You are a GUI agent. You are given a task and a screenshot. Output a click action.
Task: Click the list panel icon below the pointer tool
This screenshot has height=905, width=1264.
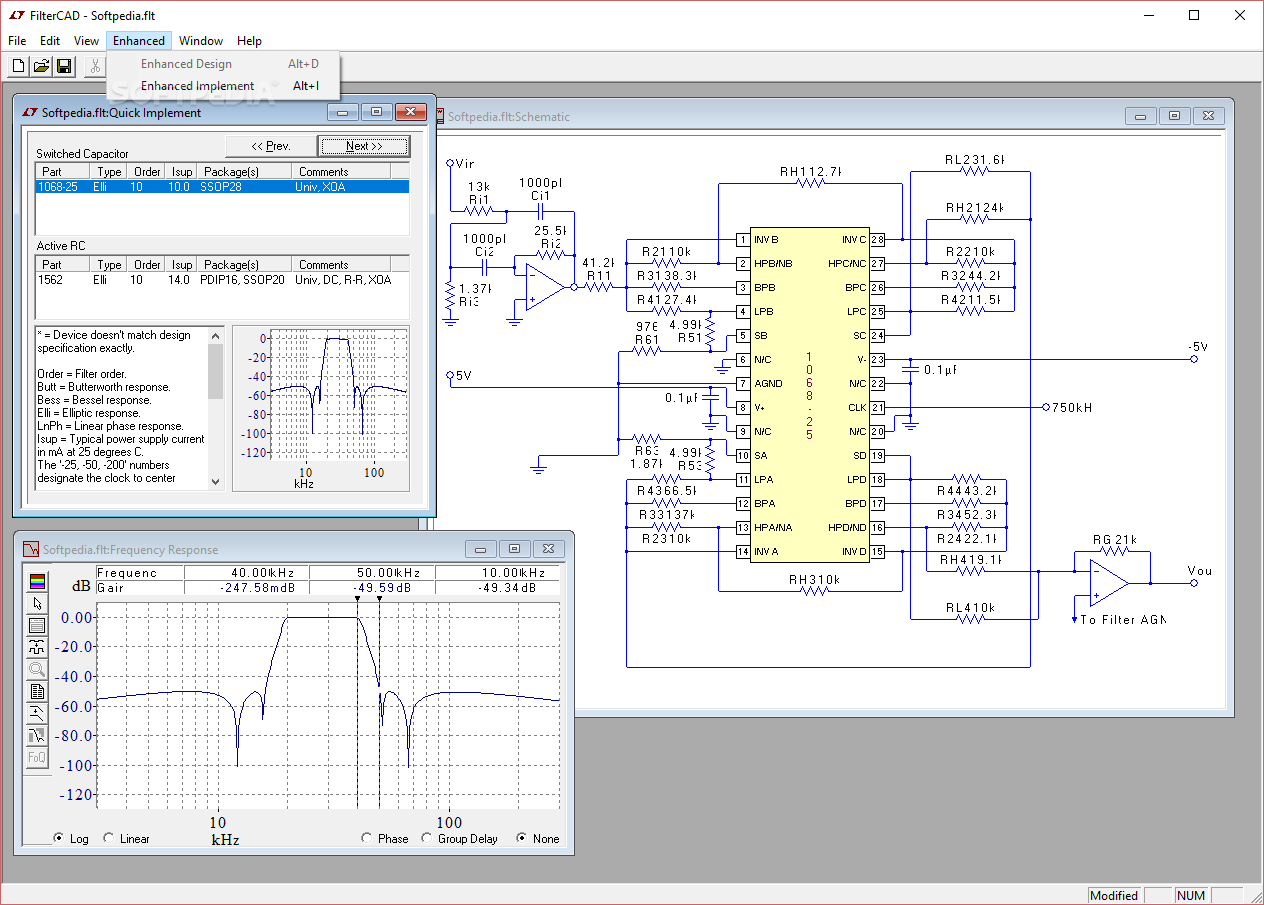coord(37,625)
